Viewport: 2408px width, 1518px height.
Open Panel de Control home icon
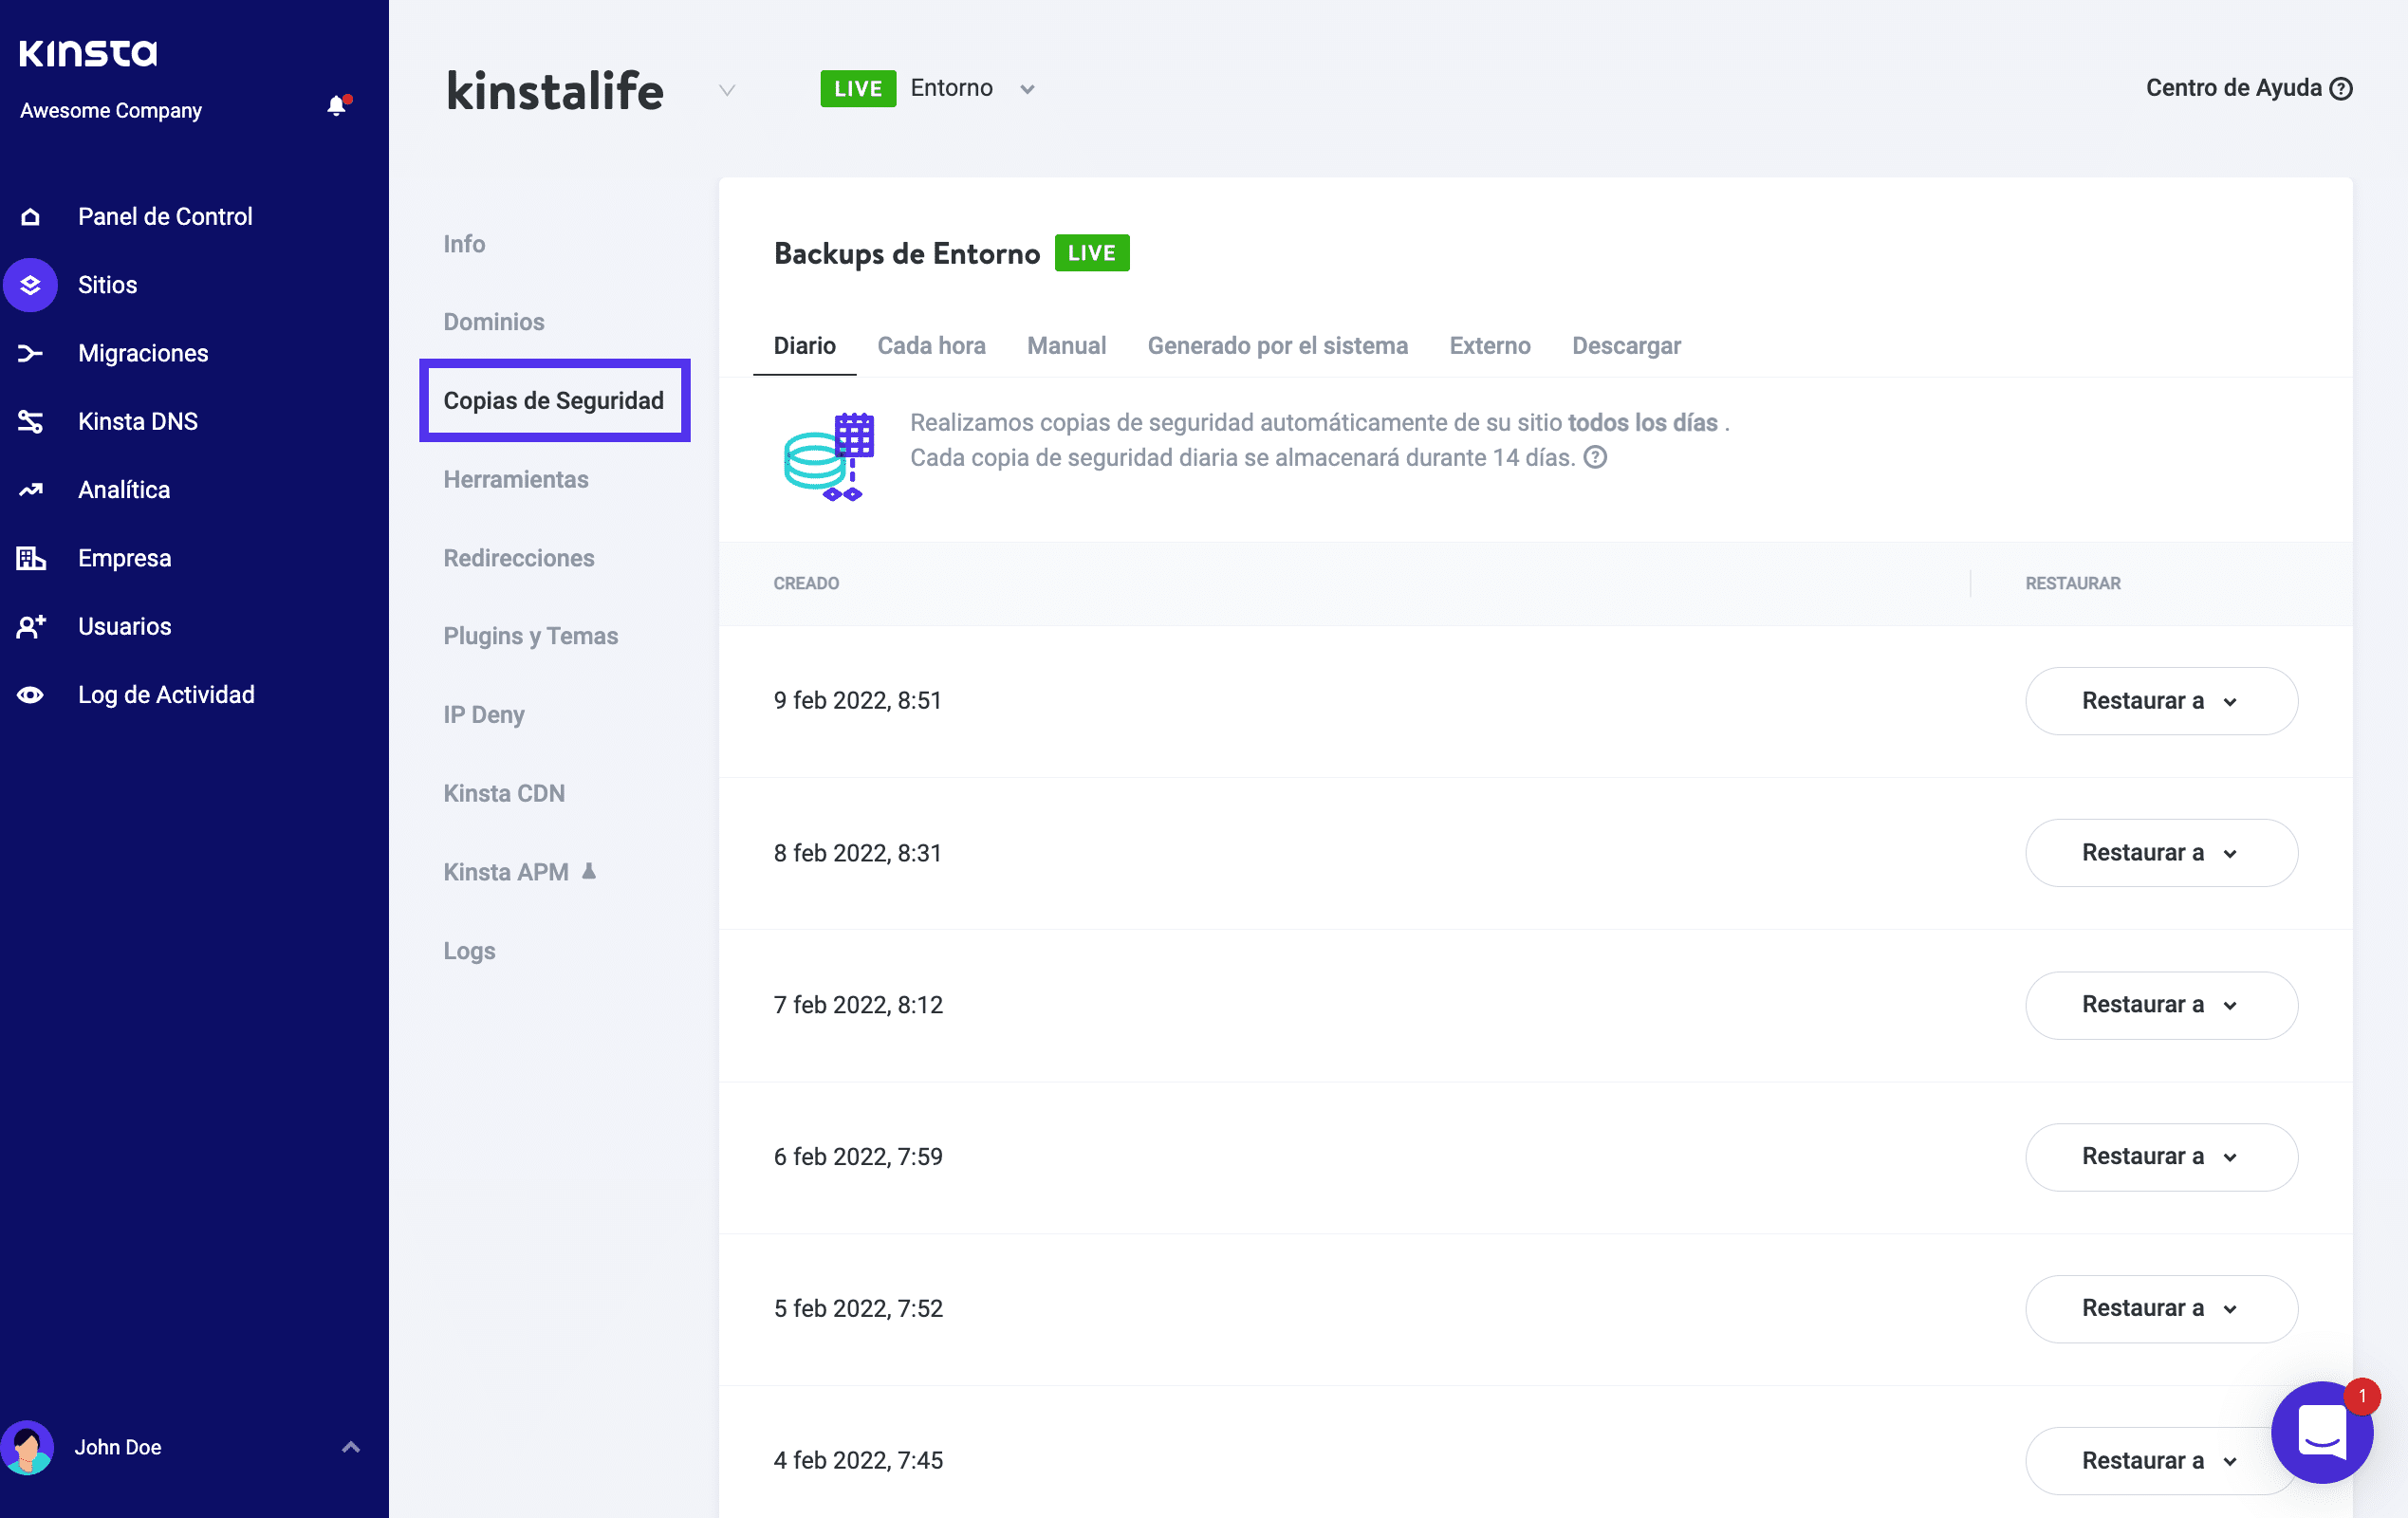pos(30,216)
